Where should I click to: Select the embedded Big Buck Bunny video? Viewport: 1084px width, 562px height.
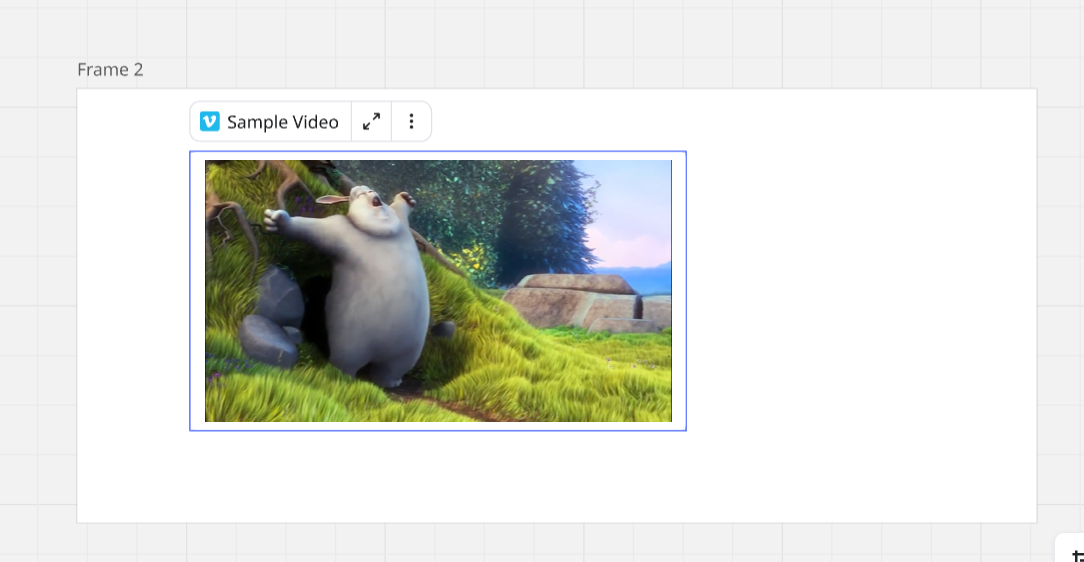(x=438, y=291)
